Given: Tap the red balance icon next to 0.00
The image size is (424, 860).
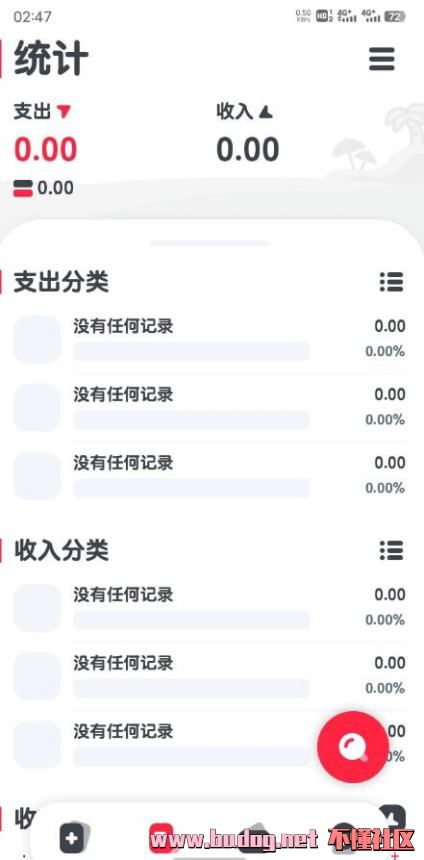Looking at the screenshot, I should (x=23, y=189).
